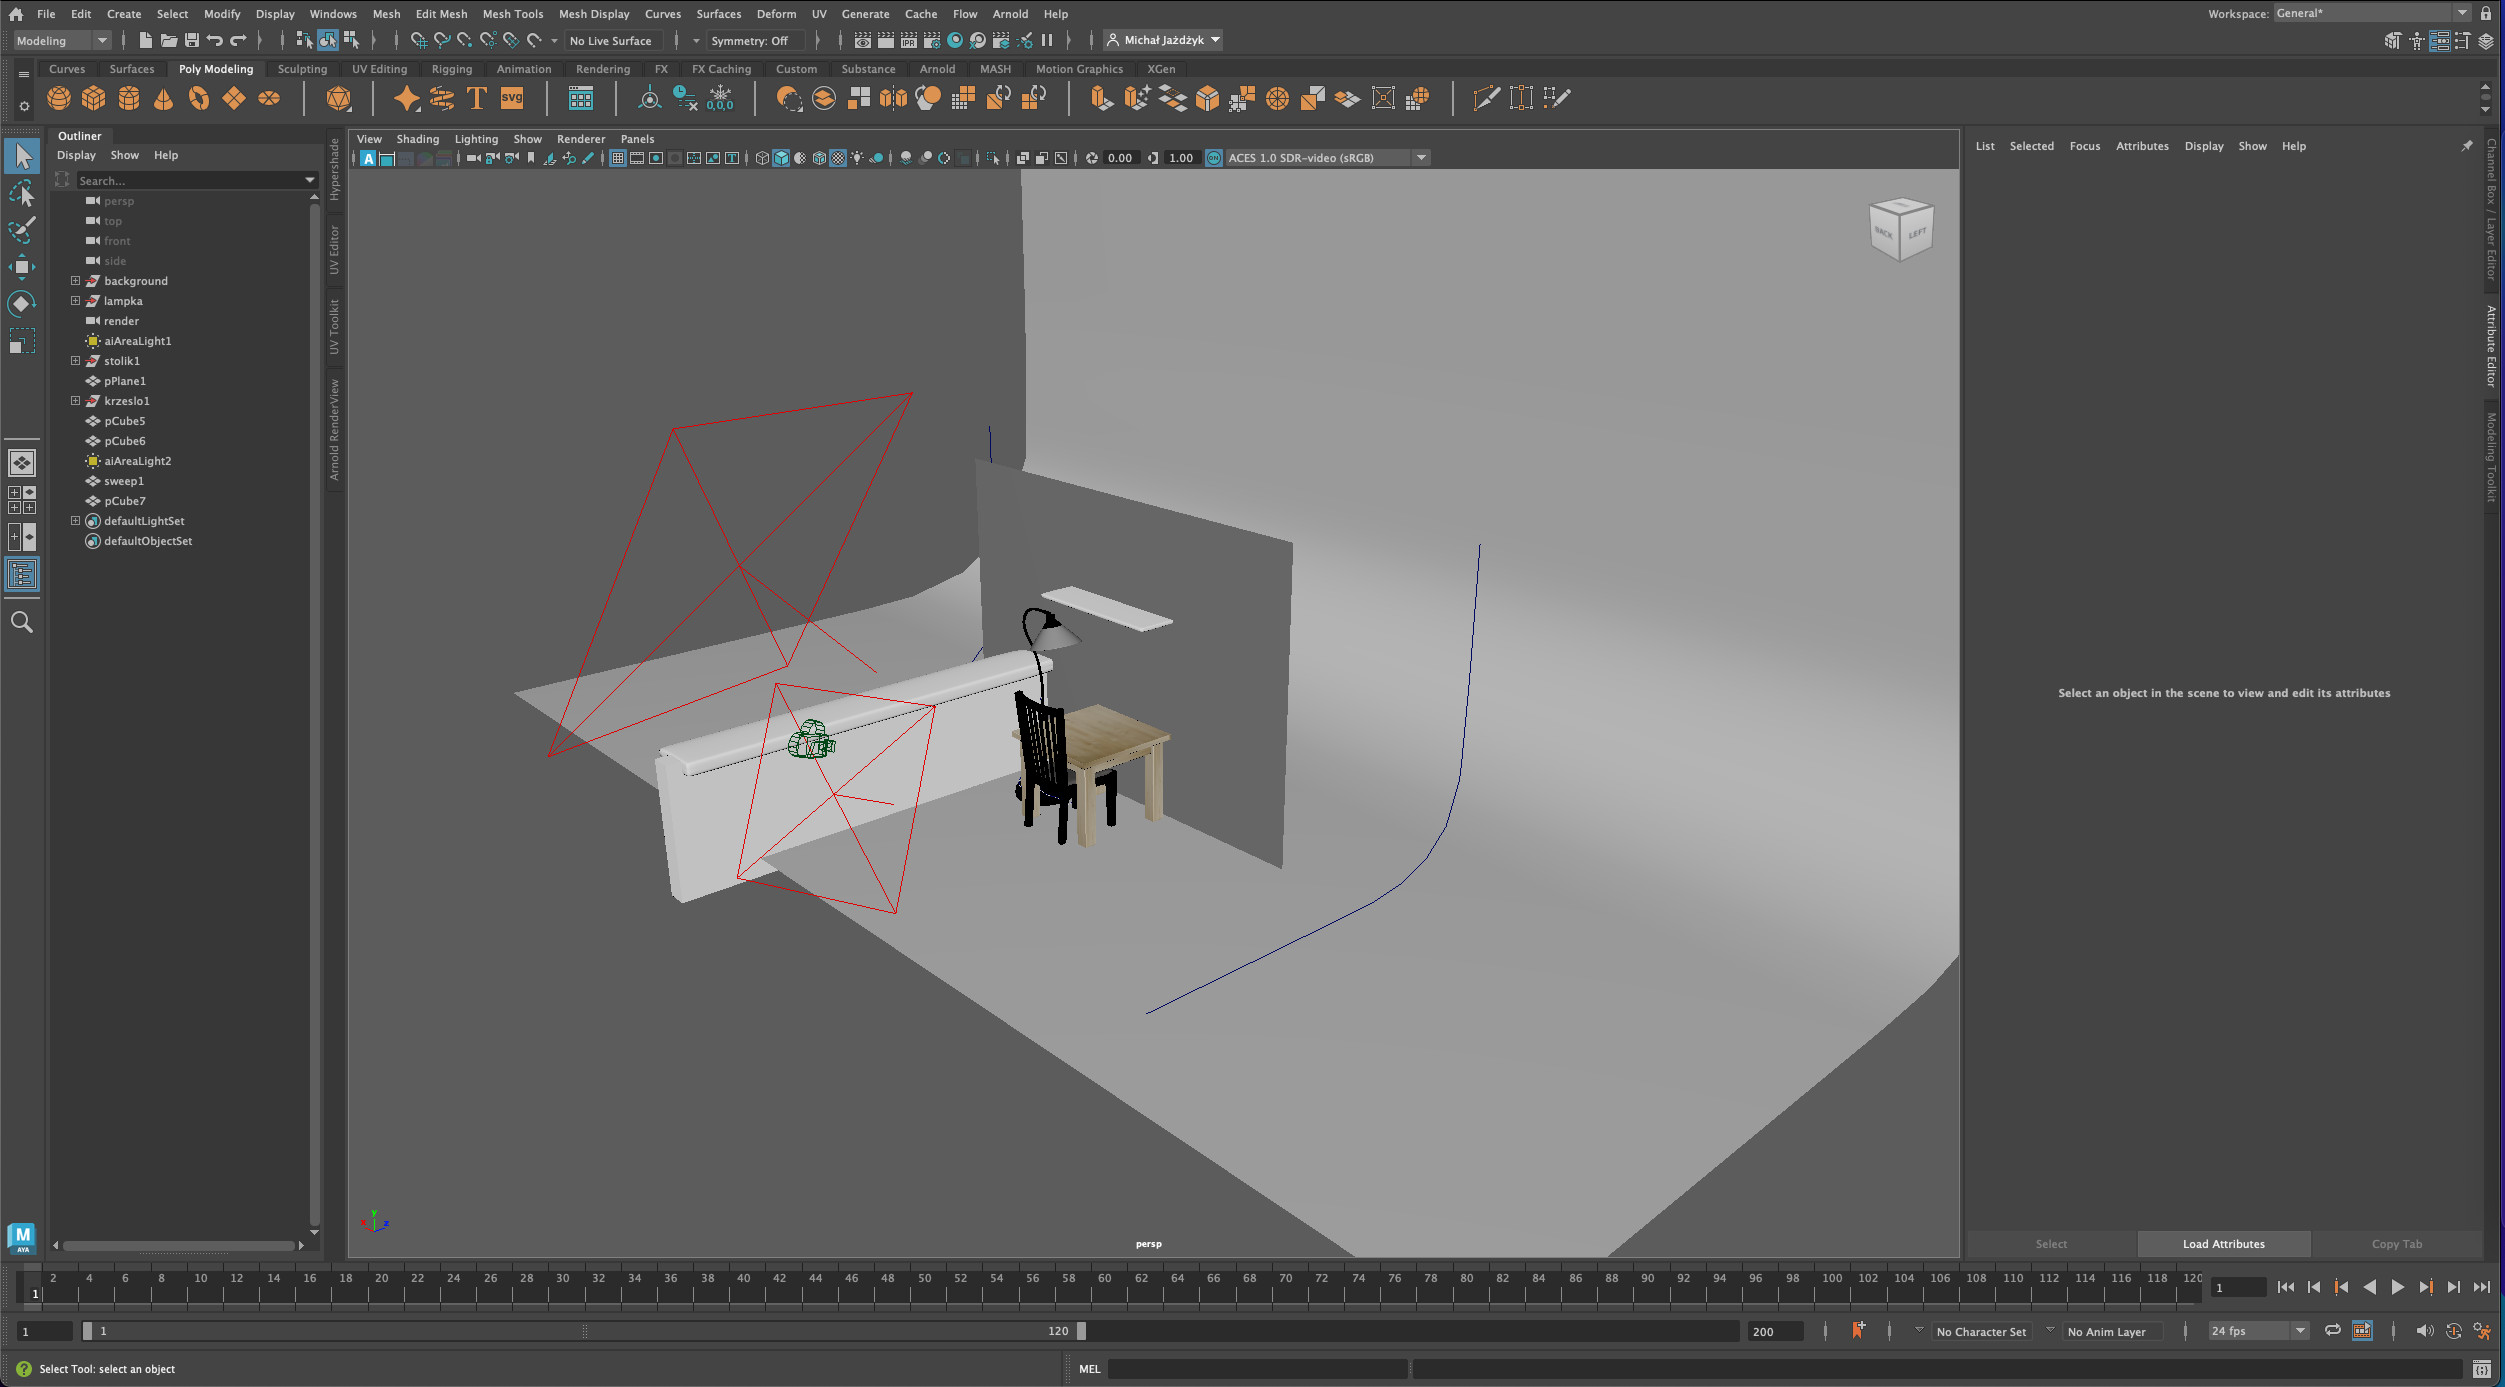Open the ACES 1.0 SDR-video view transform dropdown

(1421, 158)
